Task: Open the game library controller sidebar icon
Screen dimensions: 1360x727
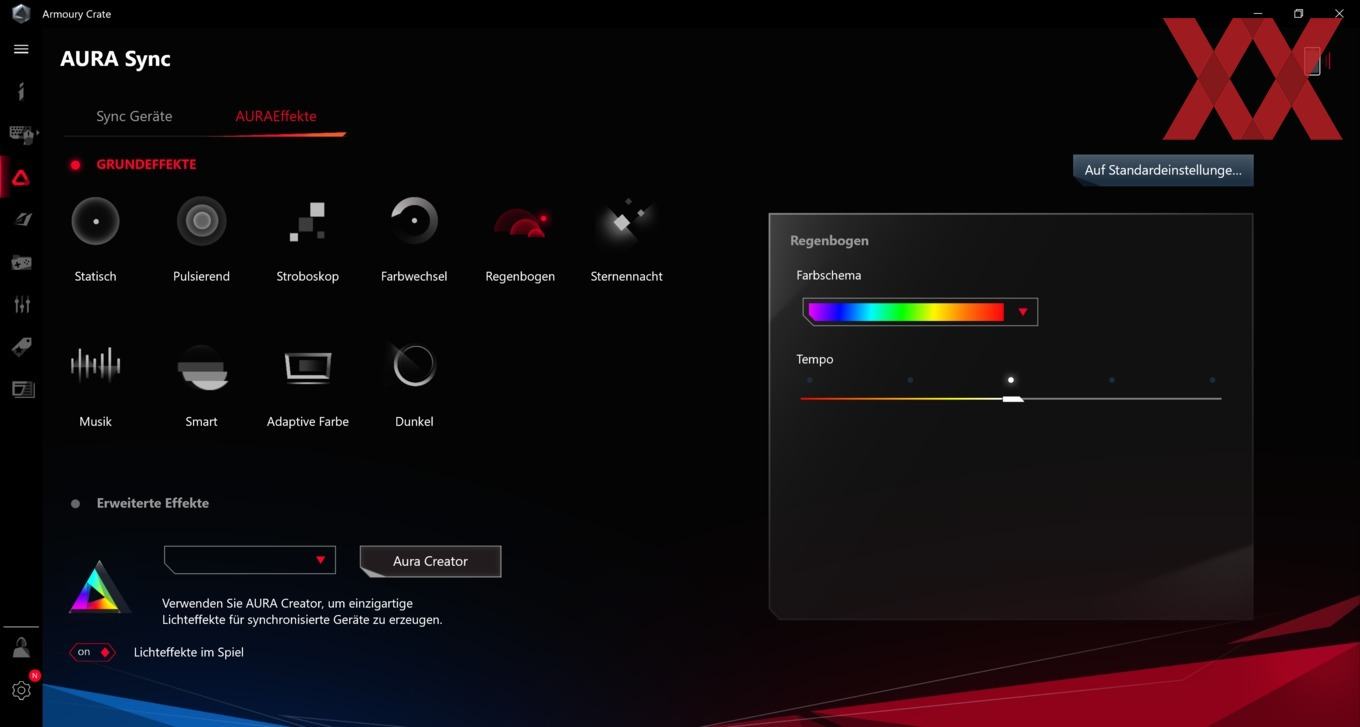Action: 21,262
